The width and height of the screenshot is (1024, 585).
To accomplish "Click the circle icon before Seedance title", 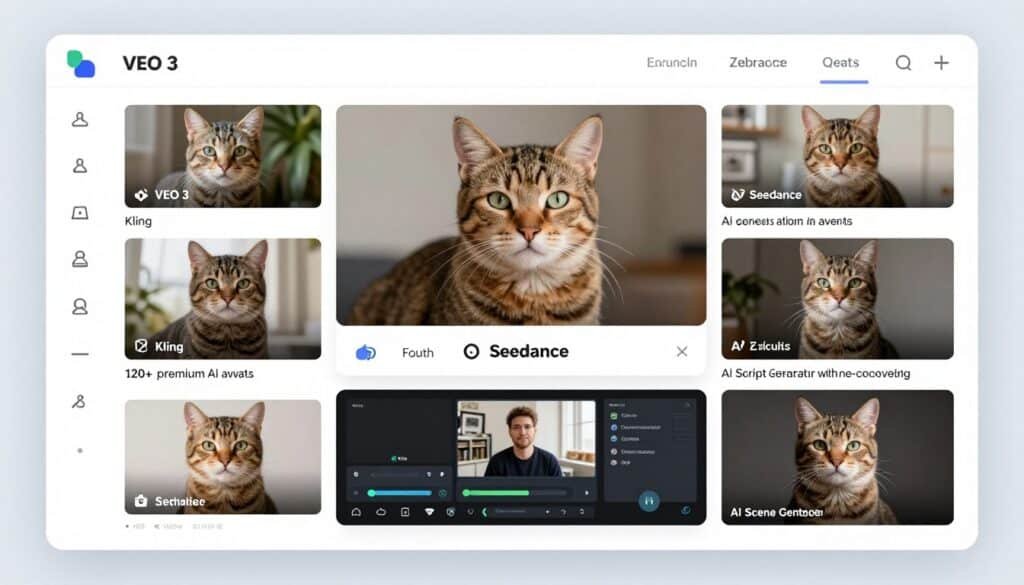I will [x=471, y=352].
